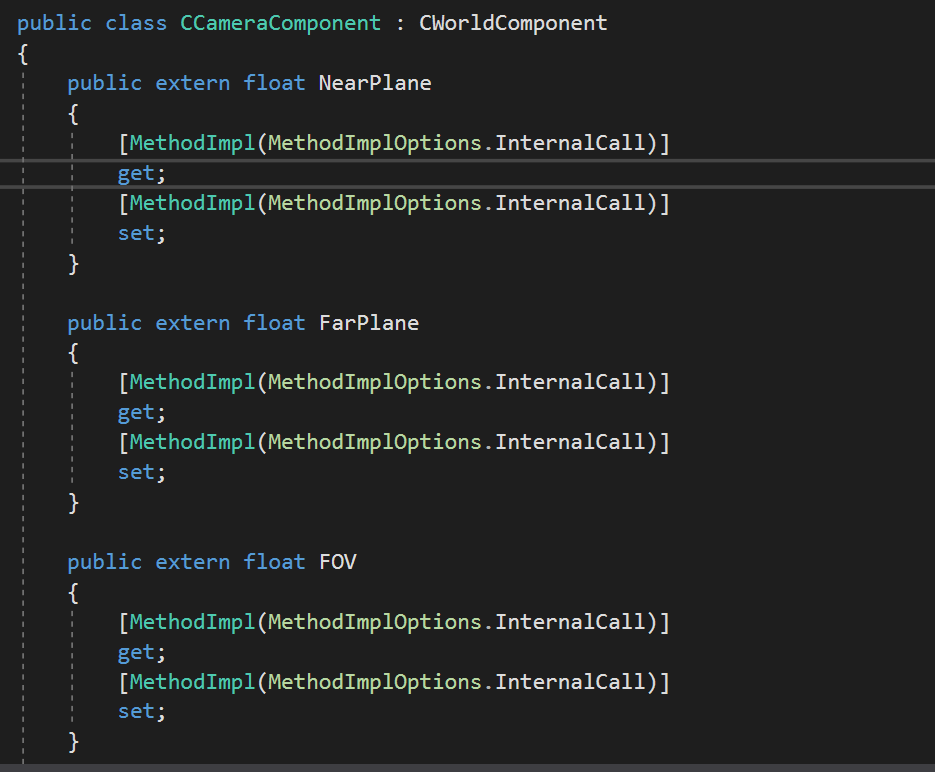Click MethodImplOptions above FOV's set accessor
935x772 pixels.
click(374, 682)
